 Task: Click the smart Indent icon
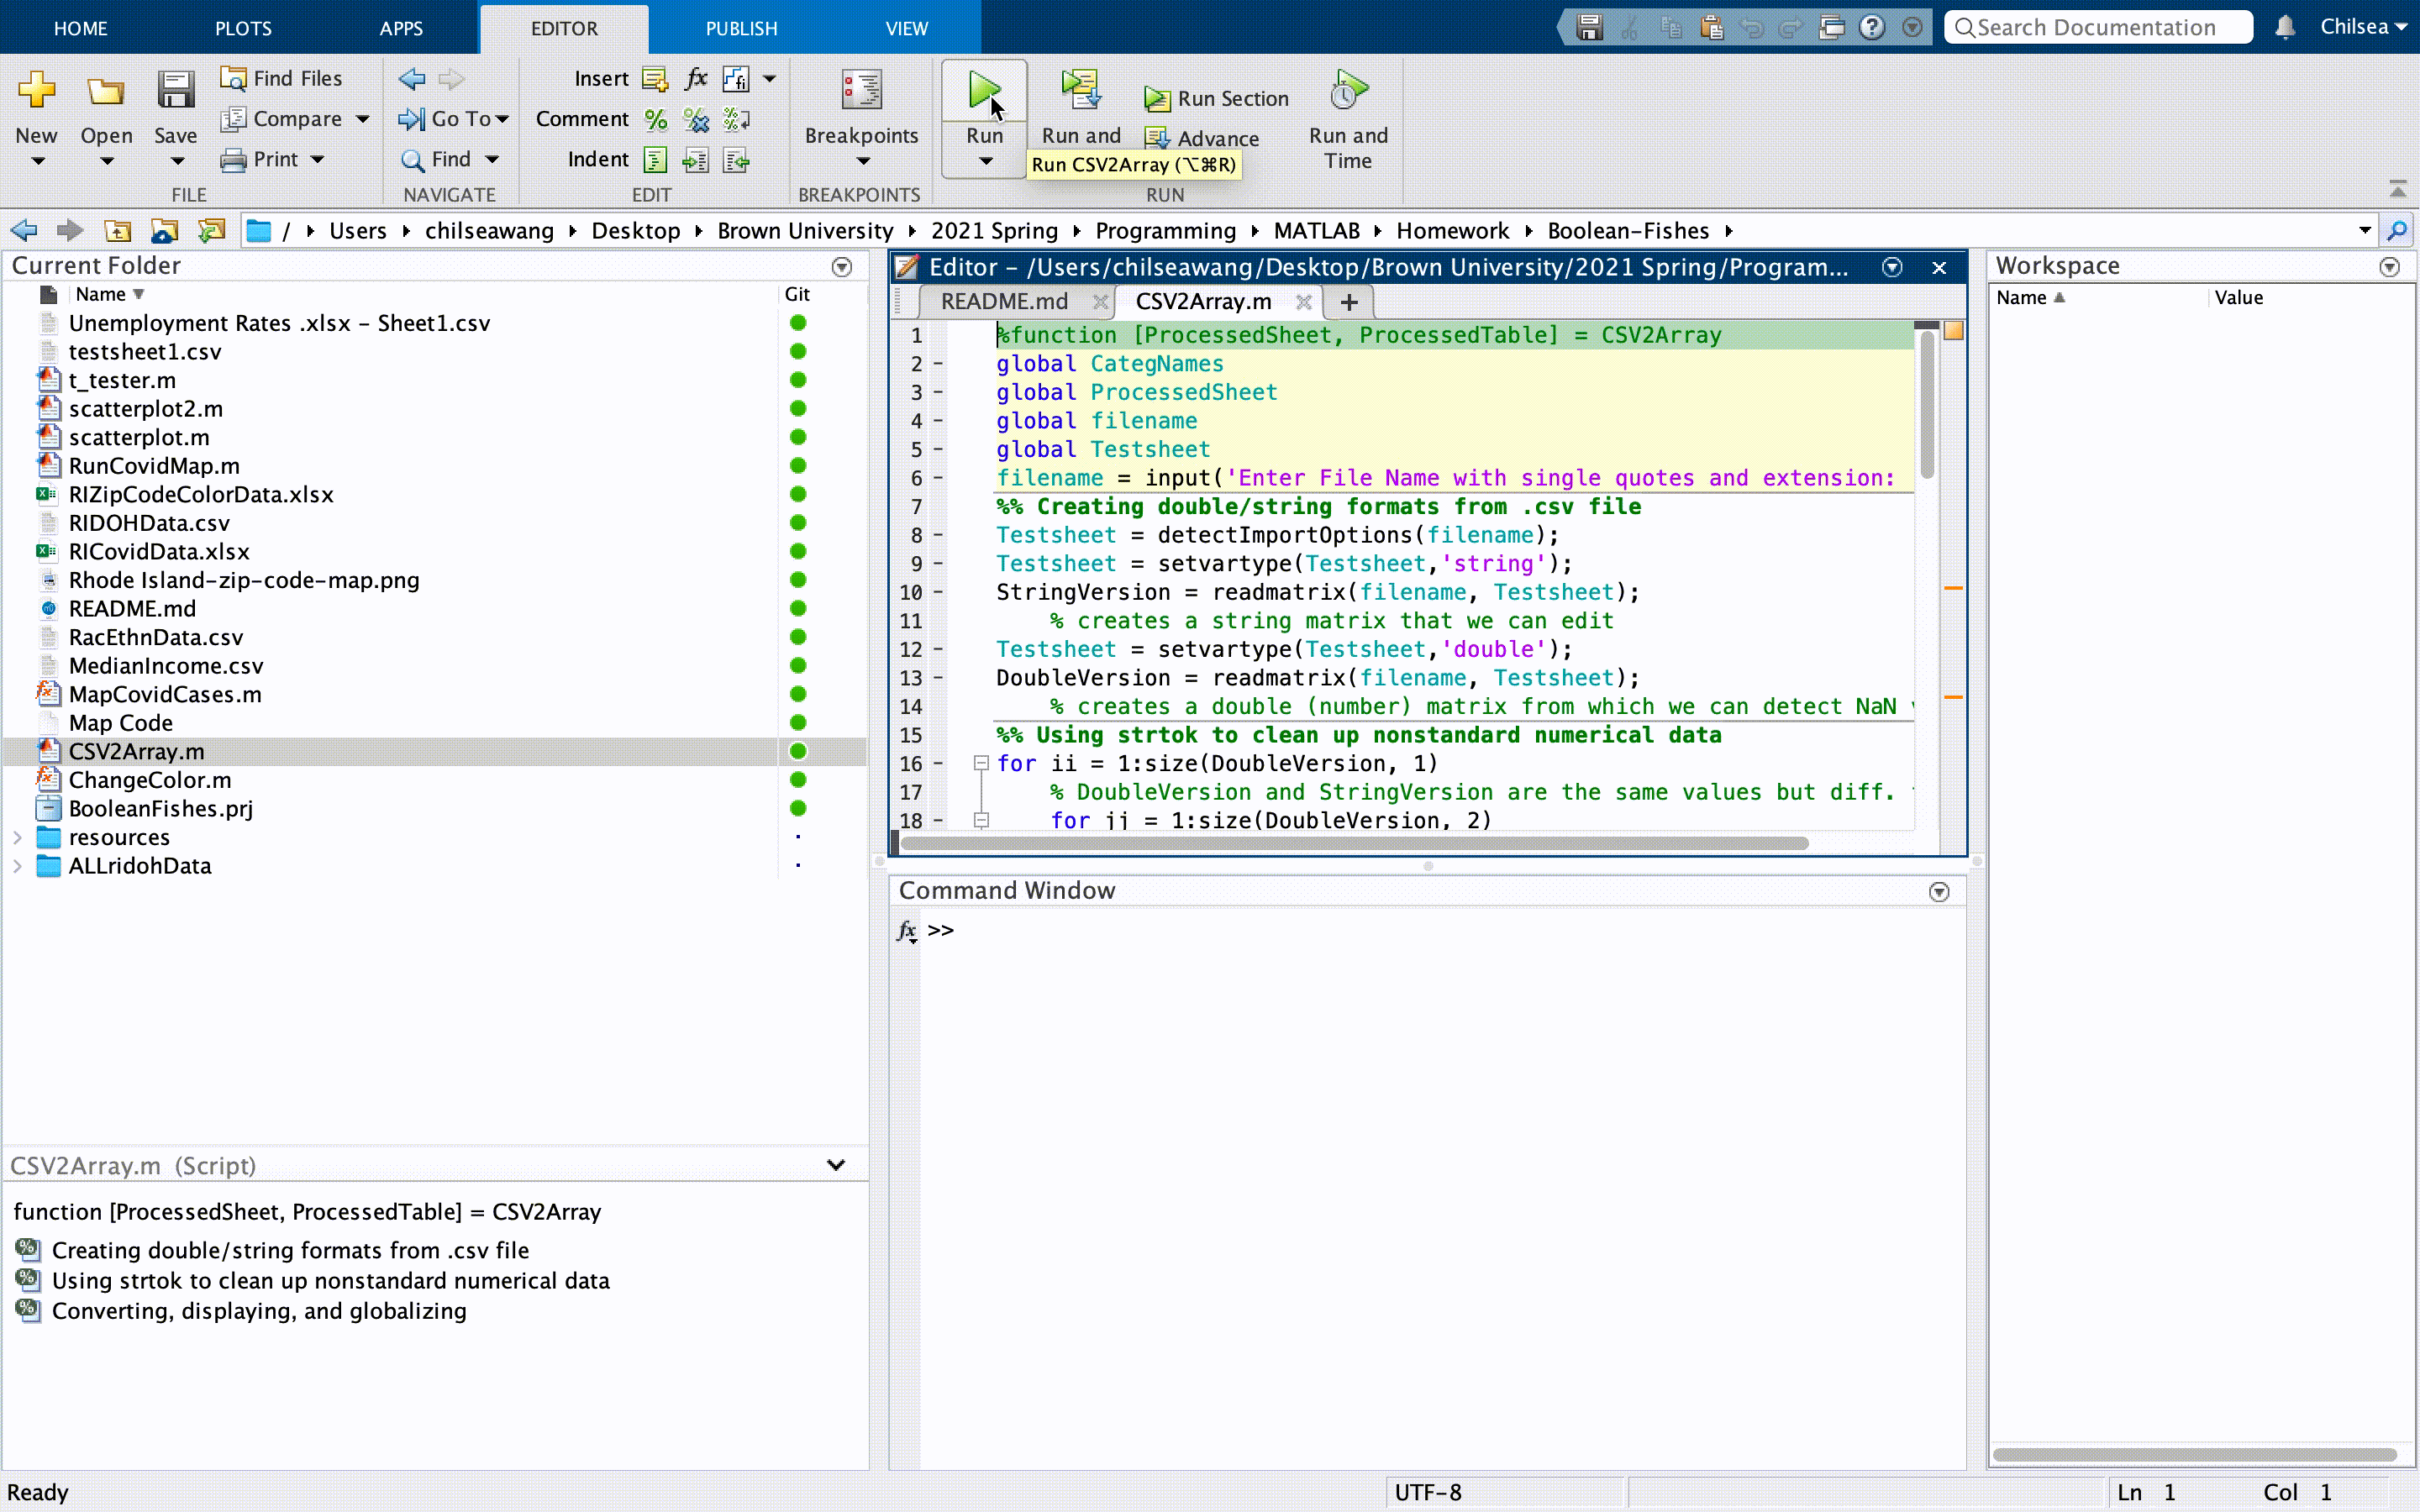[x=655, y=160]
